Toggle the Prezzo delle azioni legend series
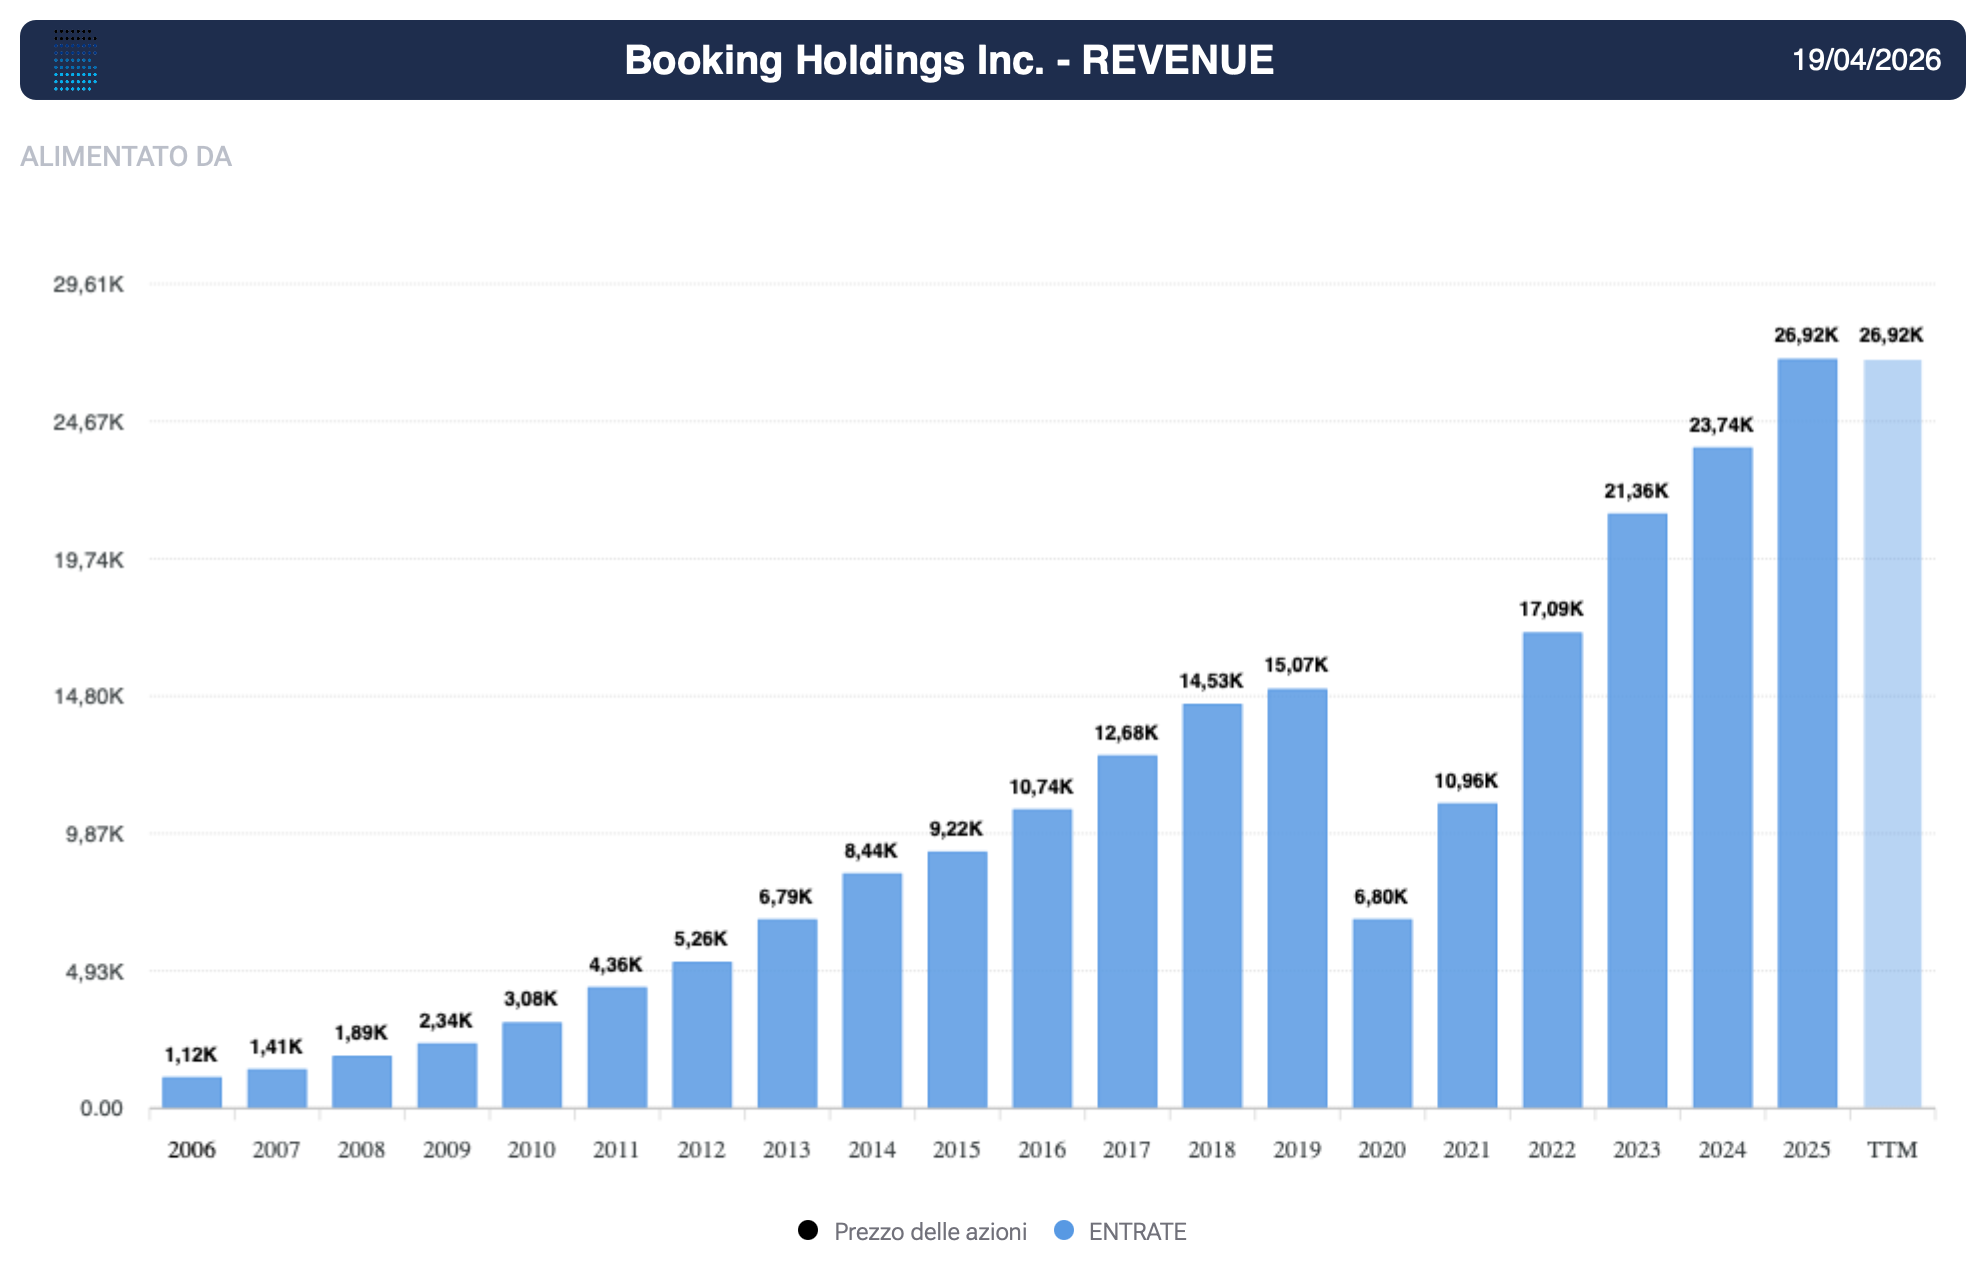1986x1261 pixels. pos(929,1231)
